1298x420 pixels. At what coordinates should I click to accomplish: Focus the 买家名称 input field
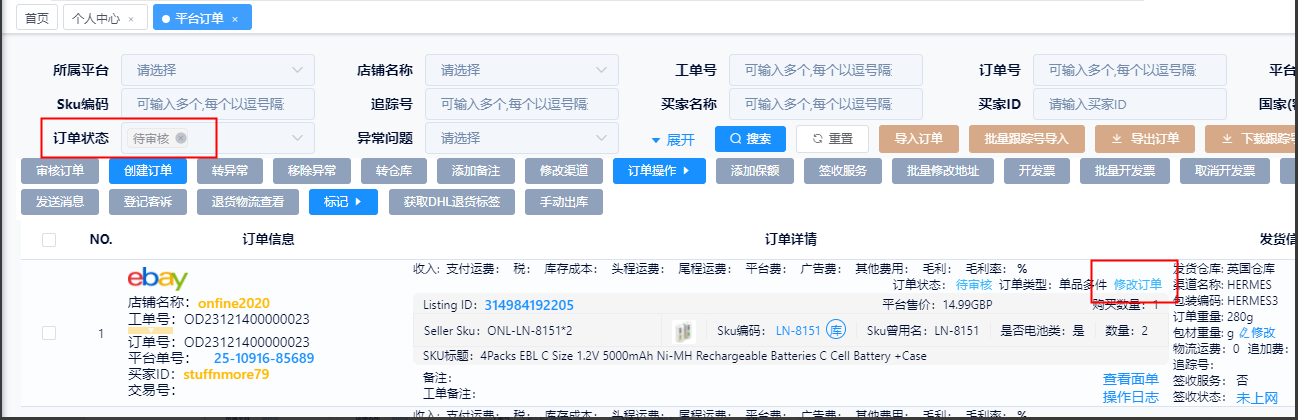point(826,104)
